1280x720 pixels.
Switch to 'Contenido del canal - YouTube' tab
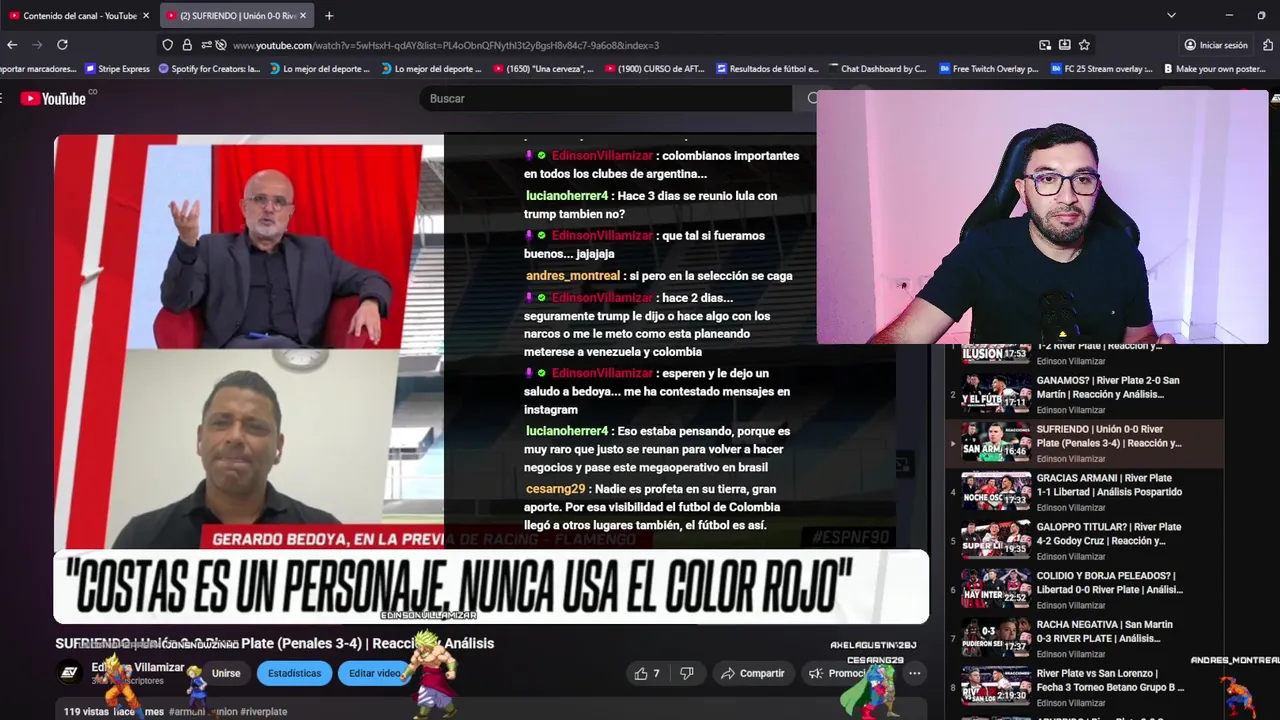coord(79,16)
